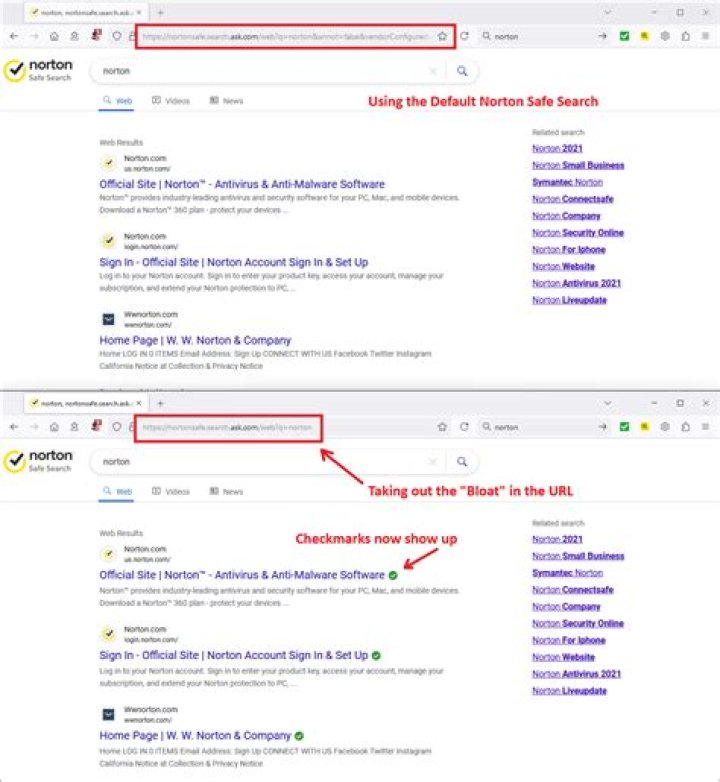Click Symantec Norton related search in top window
Screen dimensions: 720x782
(x=567, y=183)
